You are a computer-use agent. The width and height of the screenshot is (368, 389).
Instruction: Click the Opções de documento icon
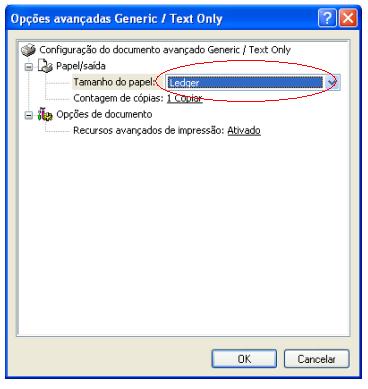tap(45, 114)
